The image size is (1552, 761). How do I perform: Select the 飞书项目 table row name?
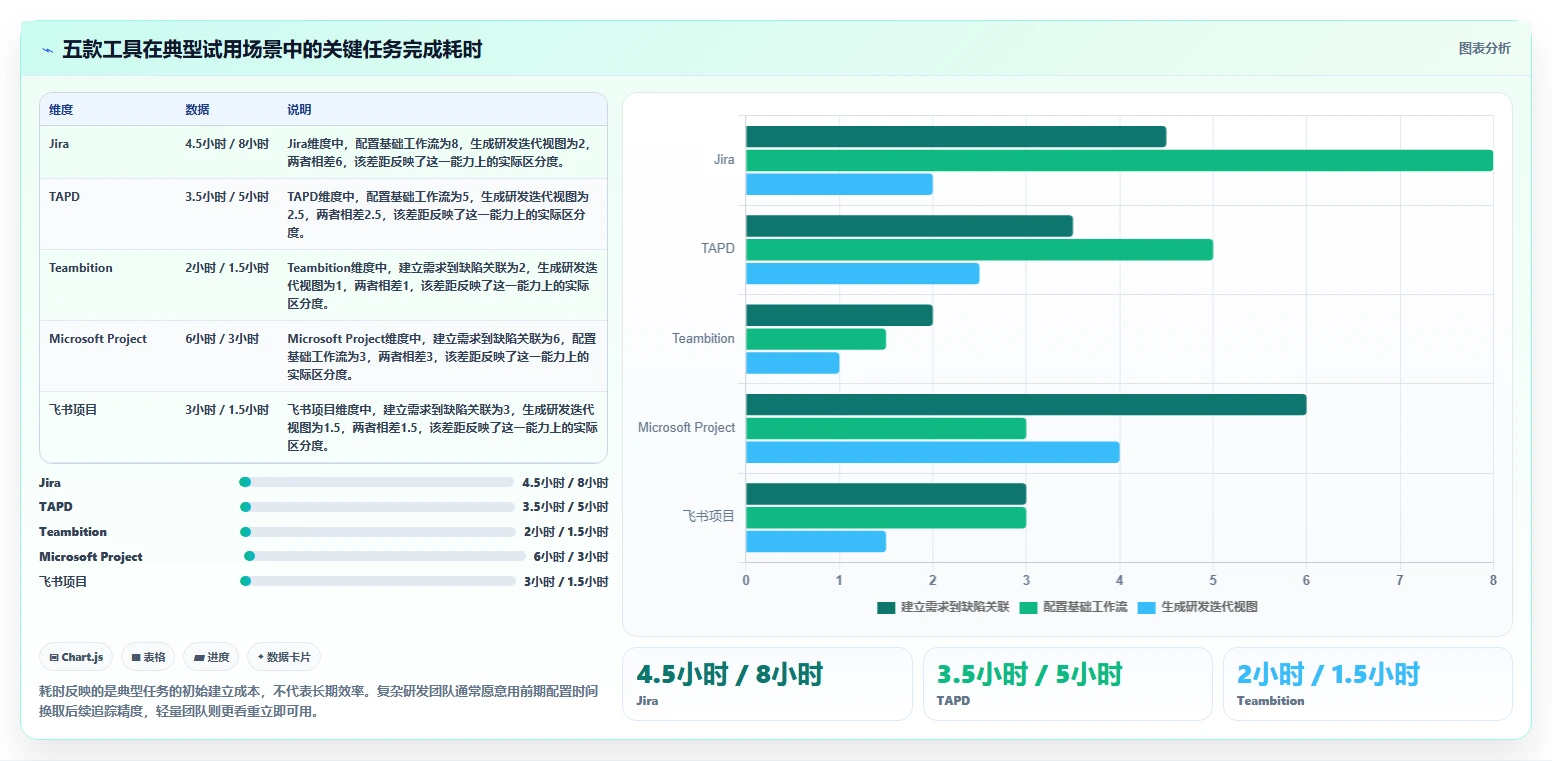73,410
